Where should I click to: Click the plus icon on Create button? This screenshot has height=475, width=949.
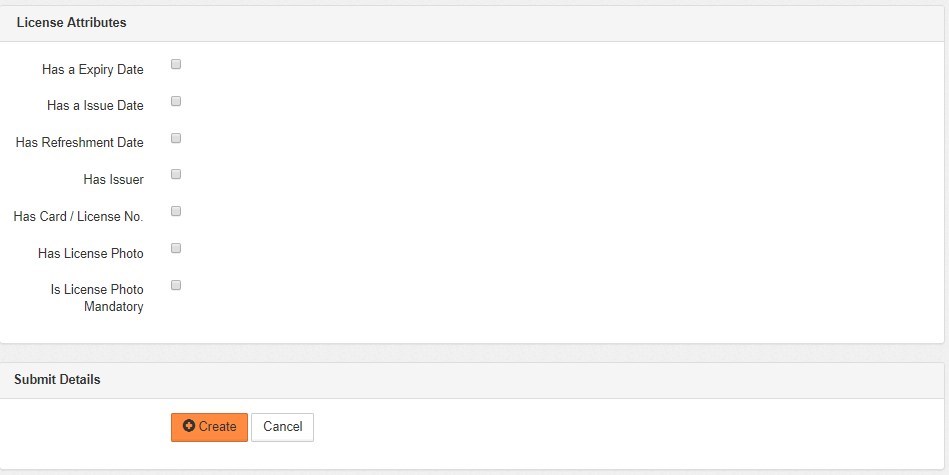click(x=189, y=427)
